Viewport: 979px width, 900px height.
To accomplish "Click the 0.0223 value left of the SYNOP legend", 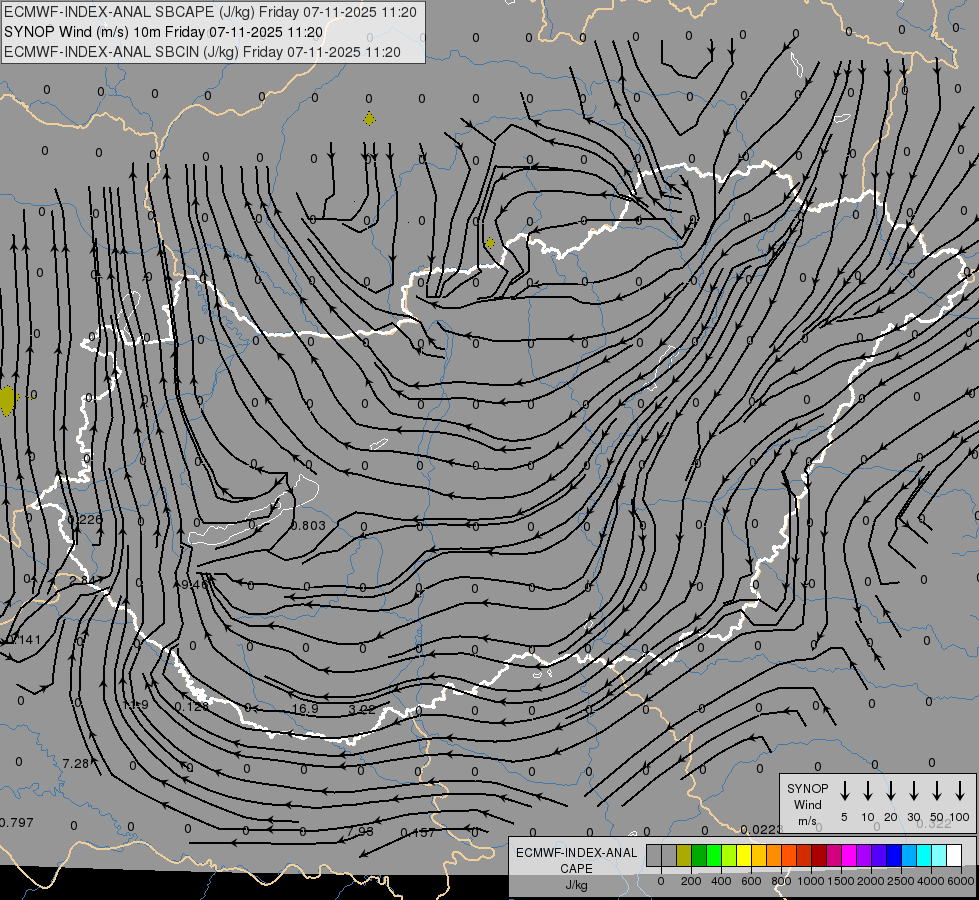I will coord(761,829).
